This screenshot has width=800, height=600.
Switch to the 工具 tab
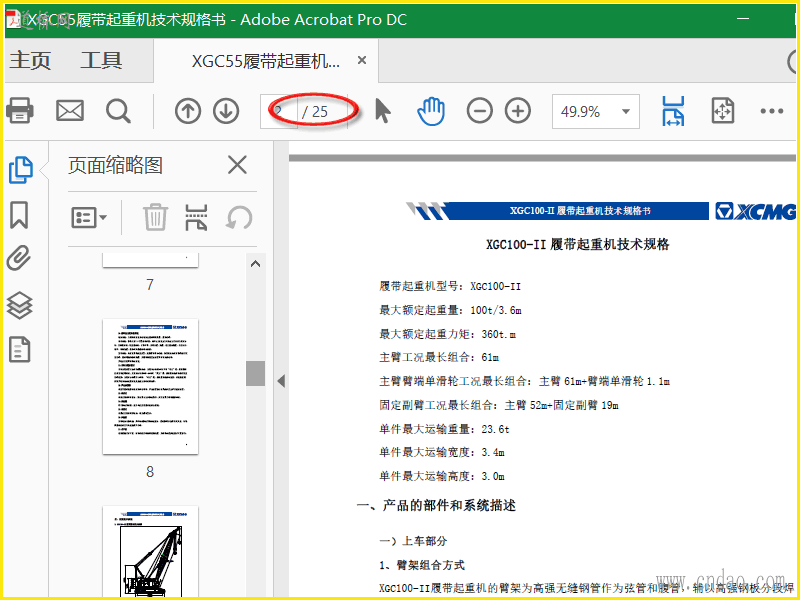click(101, 61)
